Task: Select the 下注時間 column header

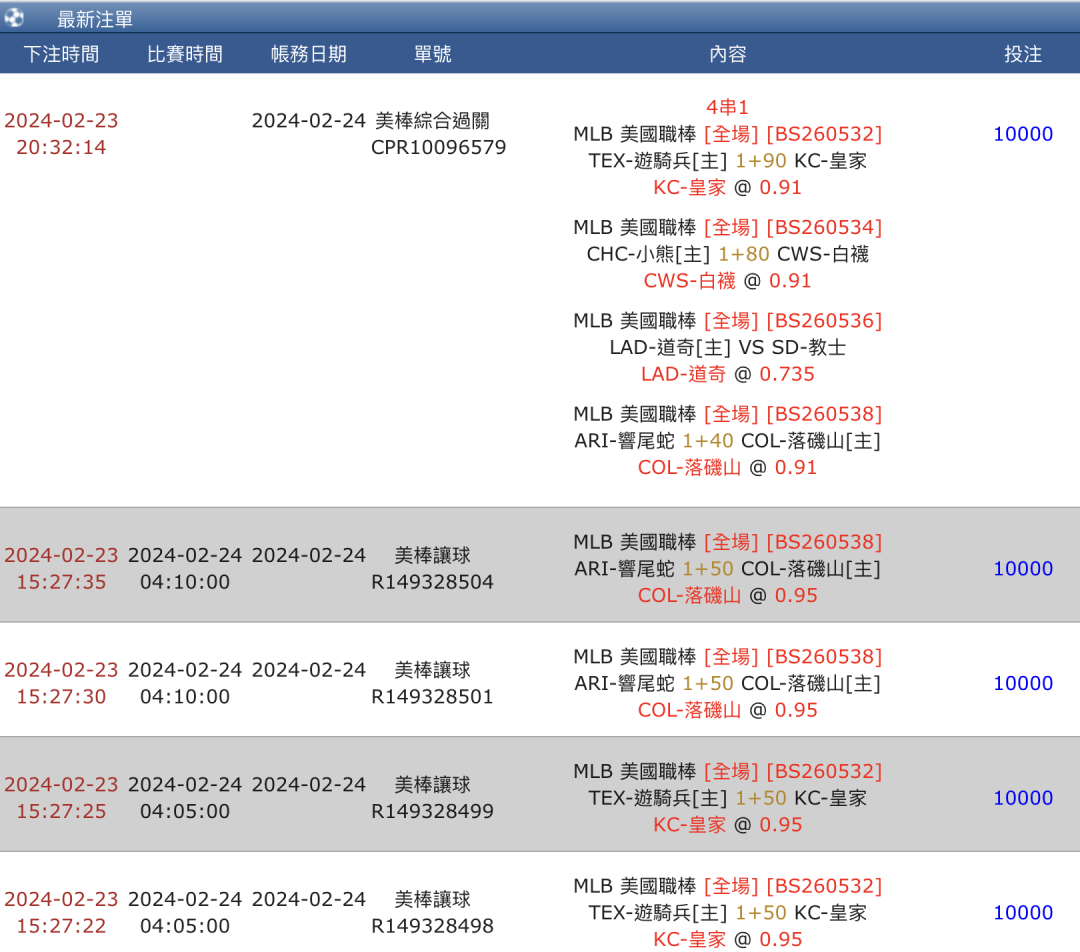Action: (61, 54)
